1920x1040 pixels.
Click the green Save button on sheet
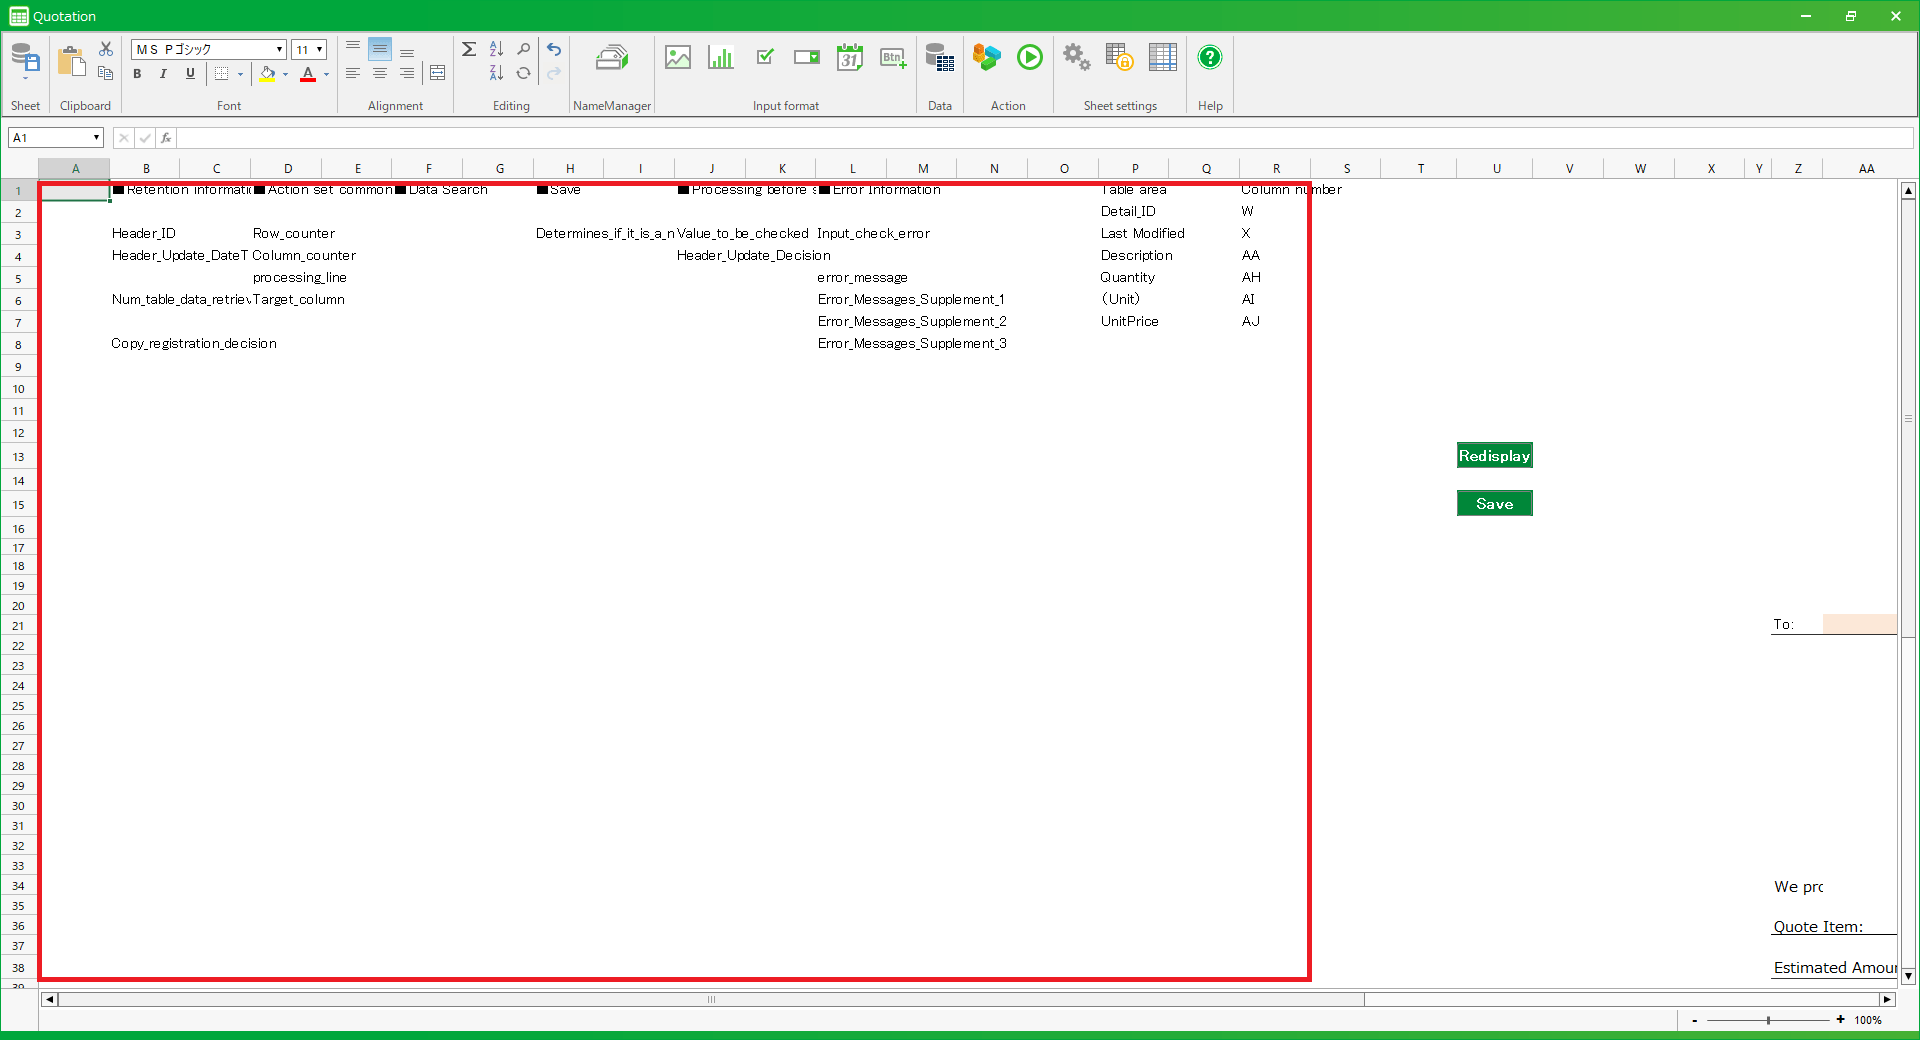1494,504
